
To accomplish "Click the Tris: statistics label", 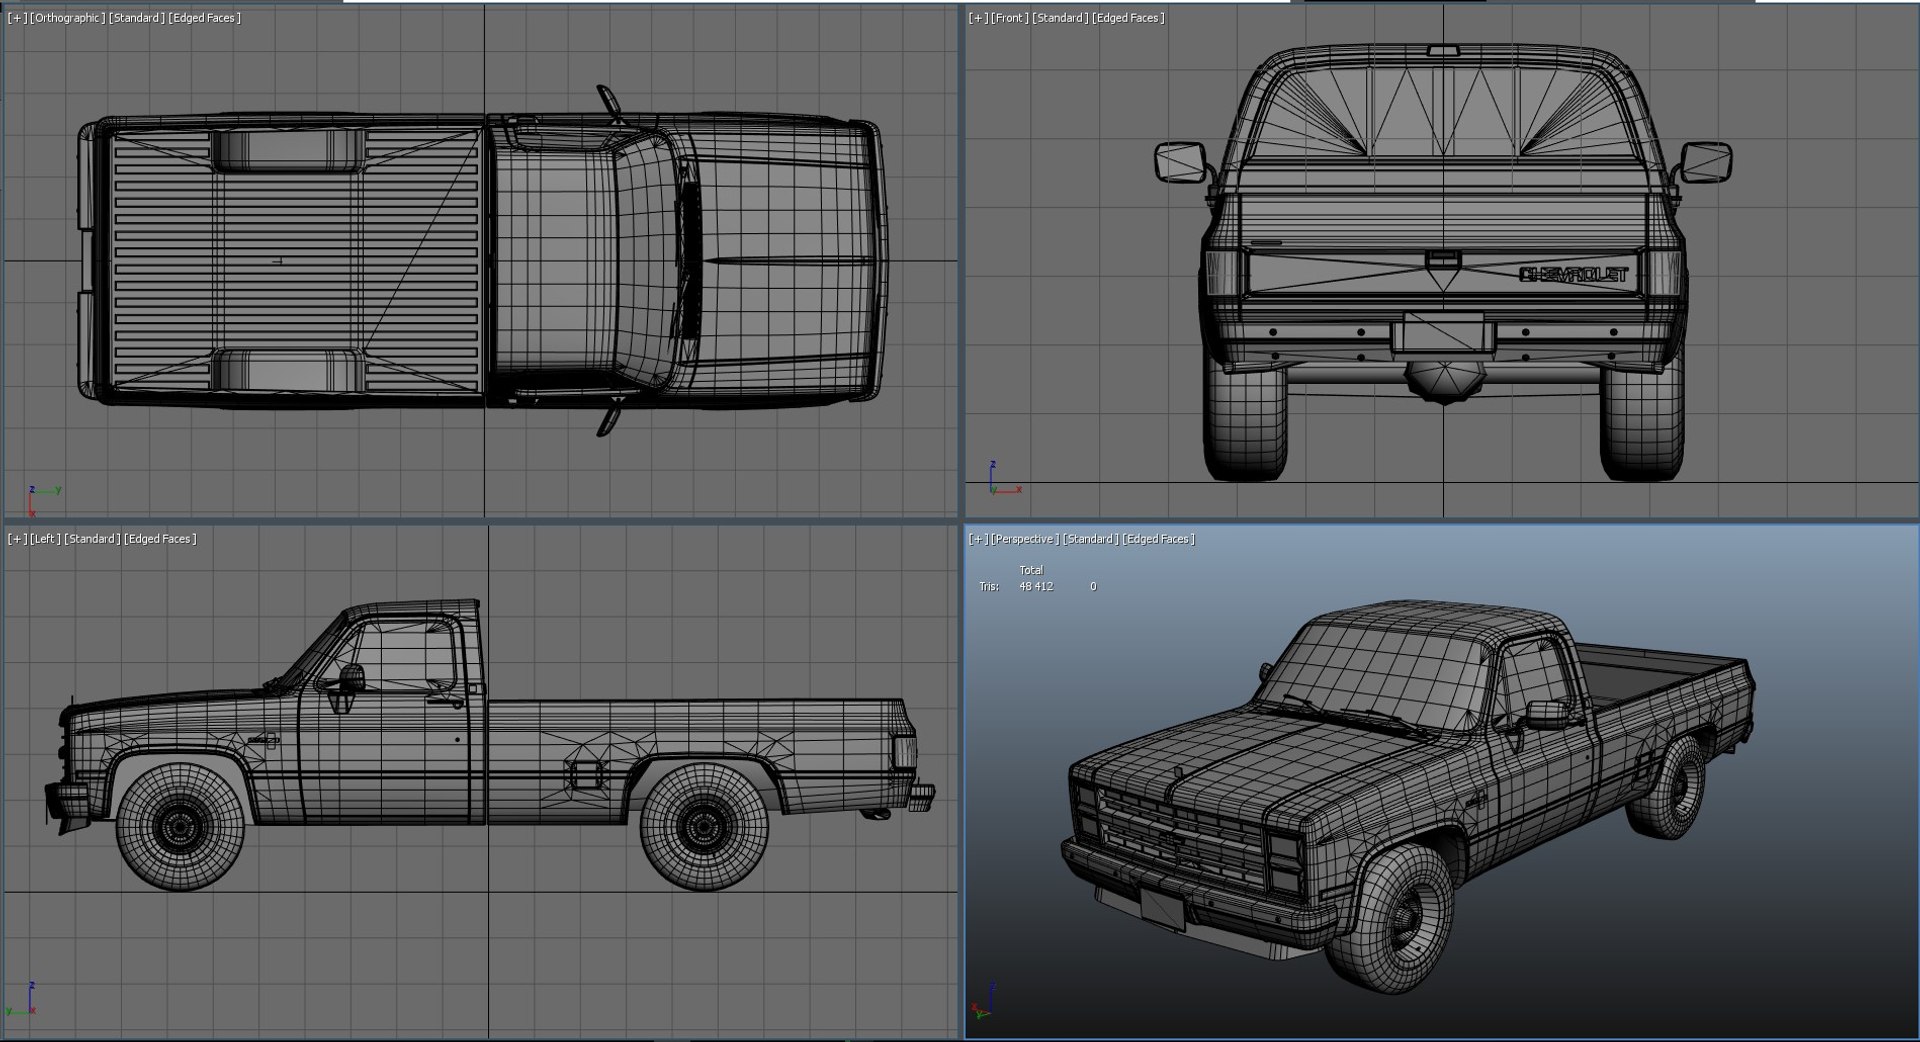I will click(x=989, y=587).
